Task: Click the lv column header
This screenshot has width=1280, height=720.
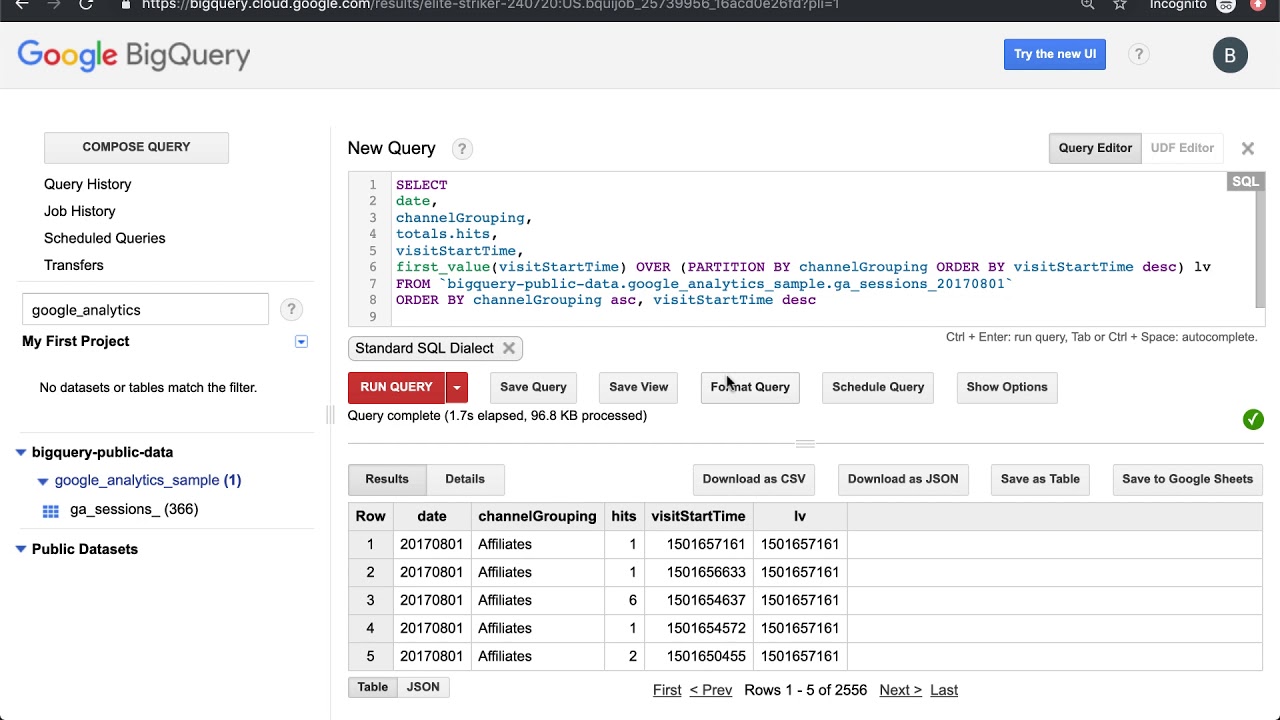Action: coord(800,517)
